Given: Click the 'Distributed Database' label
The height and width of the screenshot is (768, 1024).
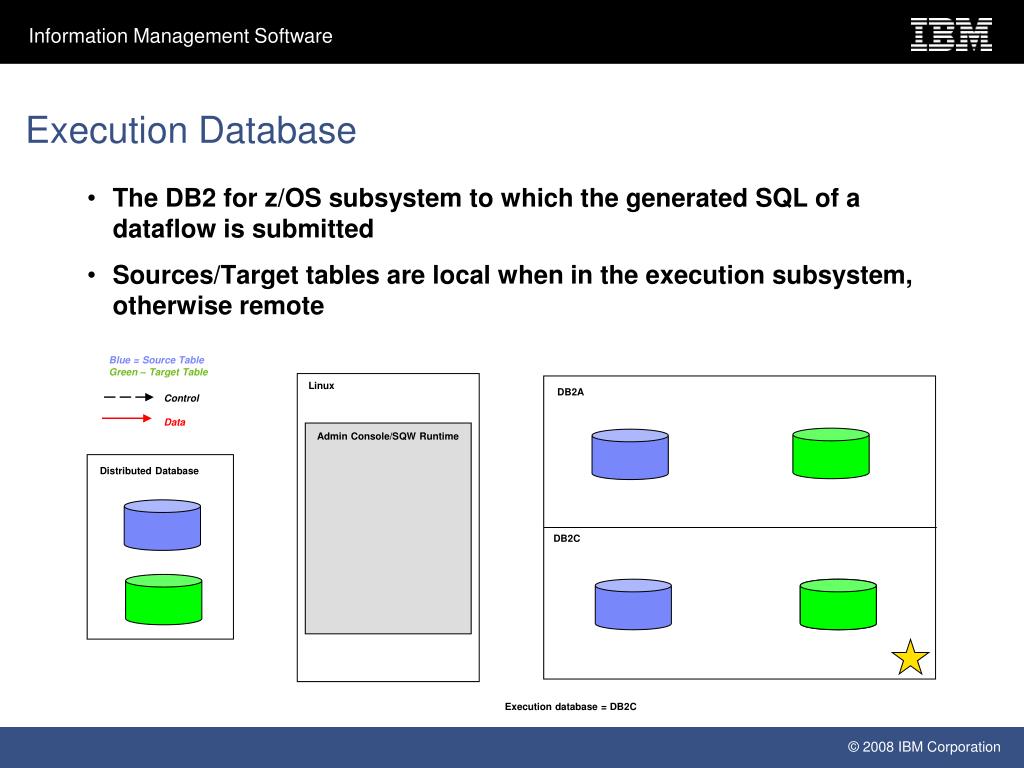Looking at the screenshot, I should tap(149, 471).
